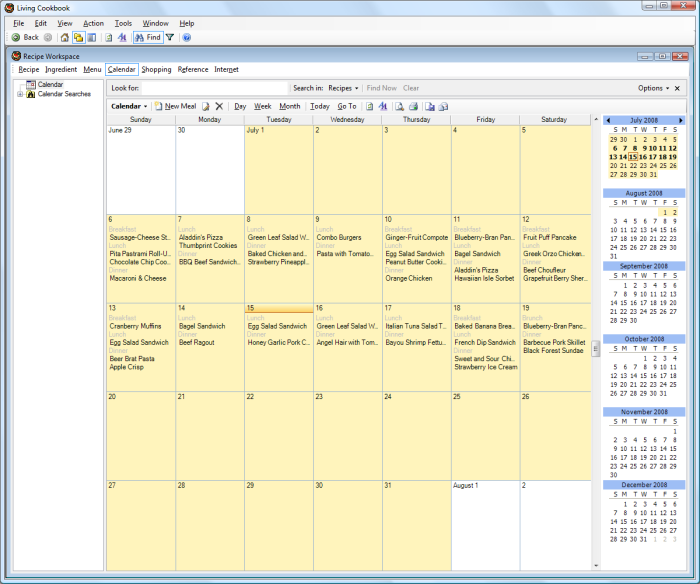Click the font icon in the calendar toolbar
The image size is (700, 584).
383,106
